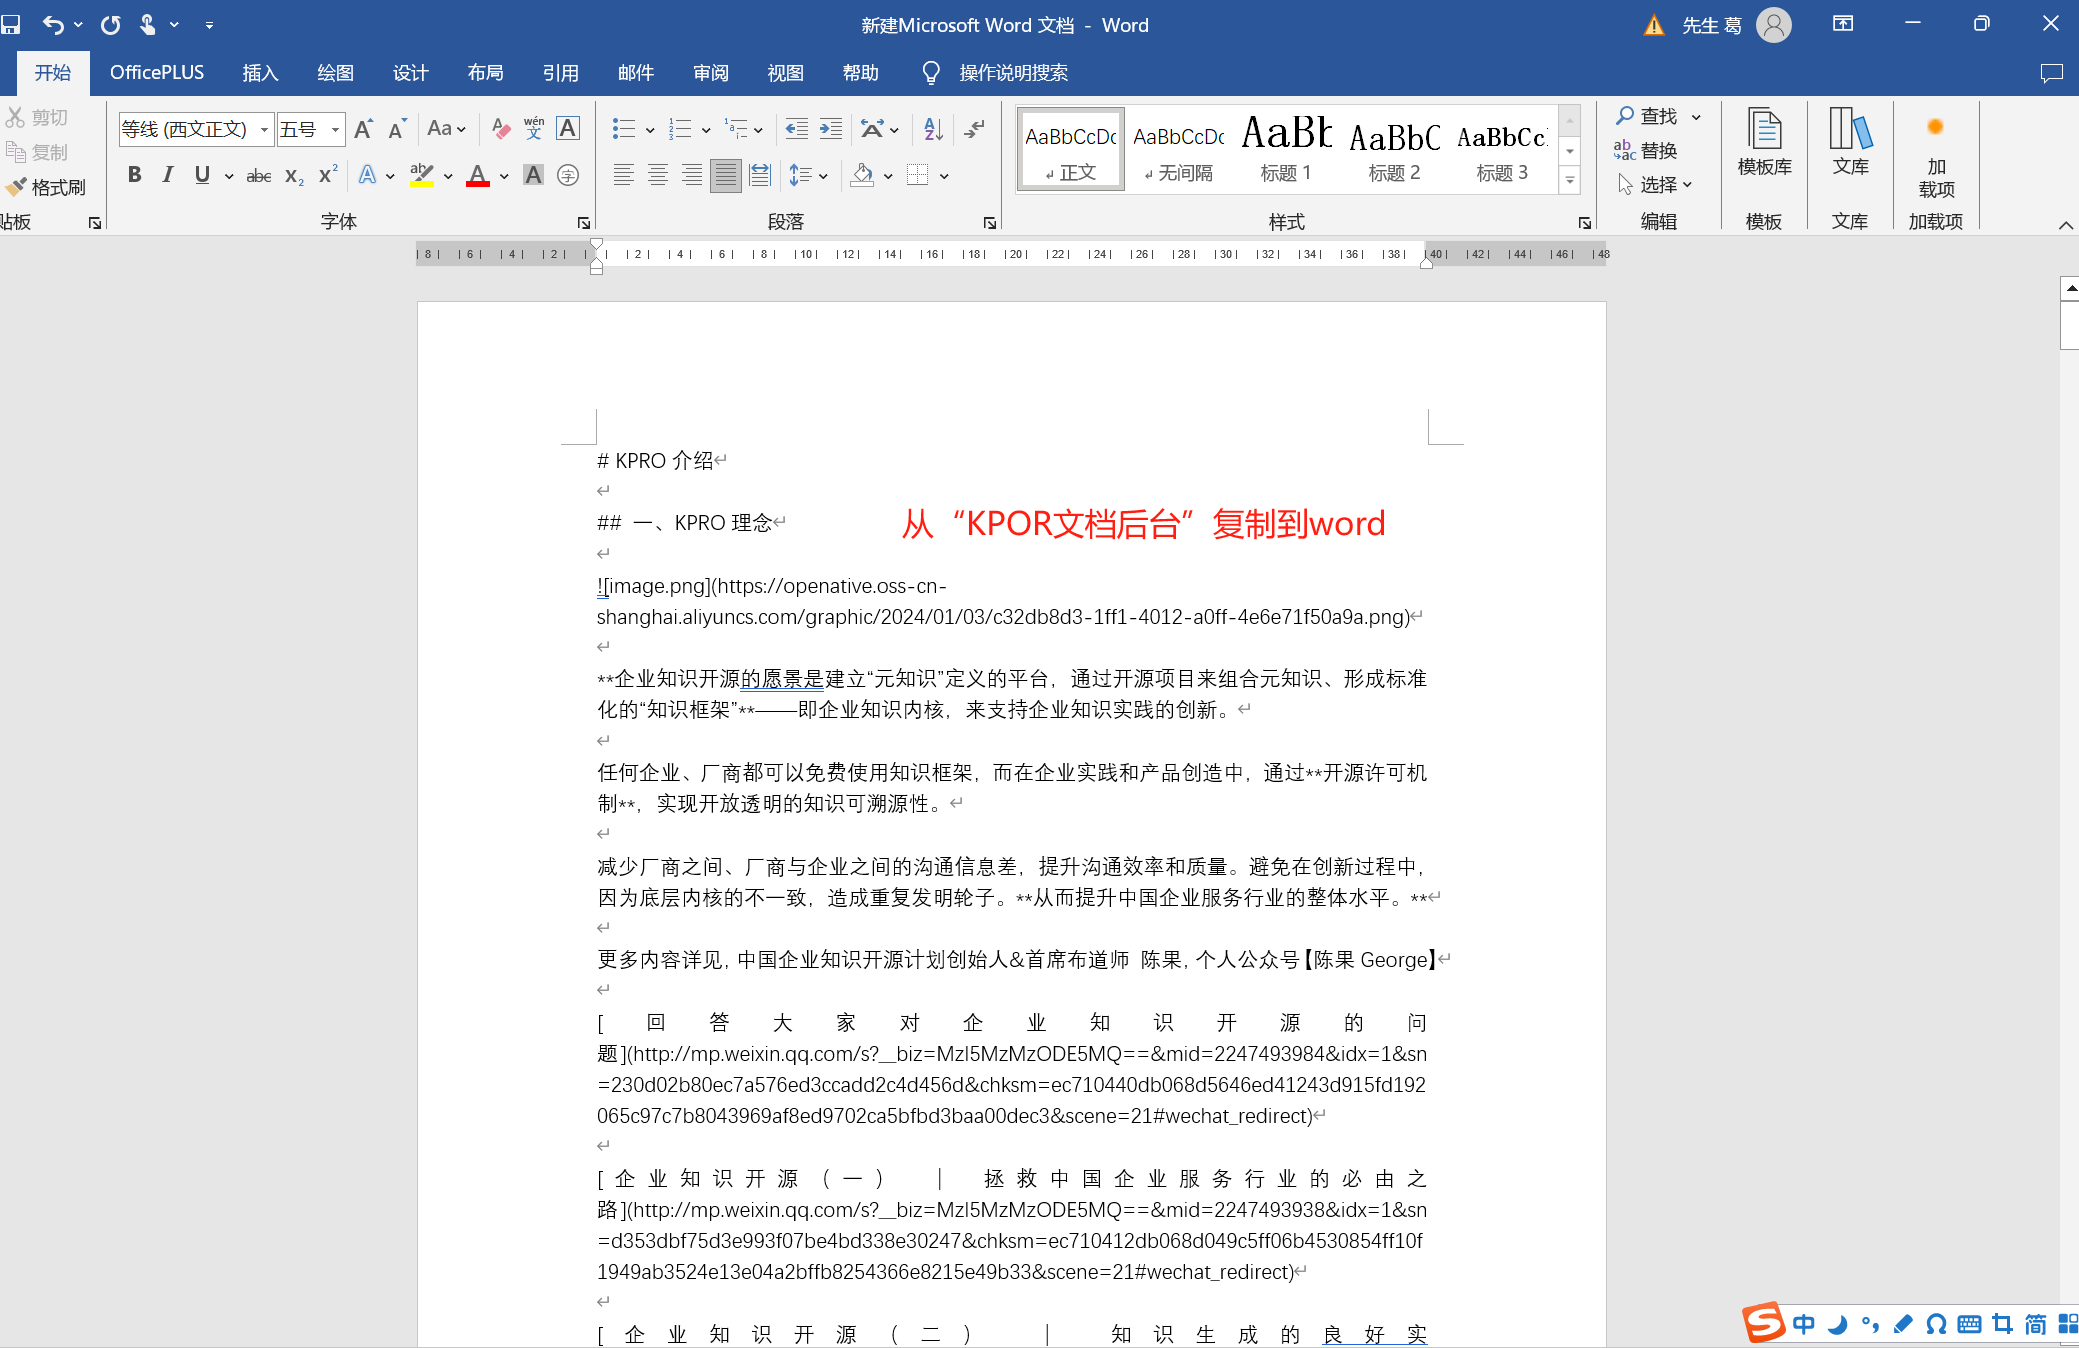The image size is (2079, 1348).
Task: Open the Change Case (Aa) dropdown
Action: tap(446, 129)
